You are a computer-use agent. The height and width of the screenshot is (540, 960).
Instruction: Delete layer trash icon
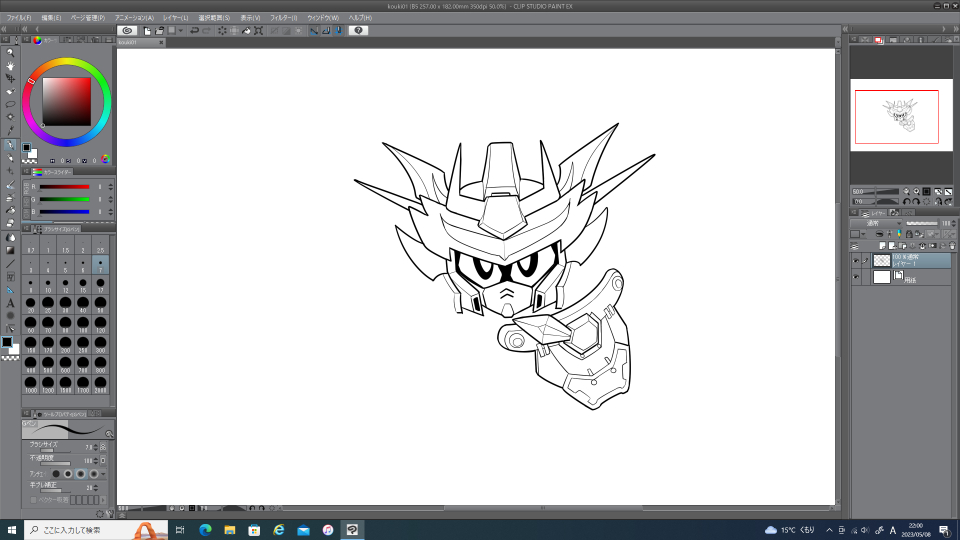(x=952, y=246)
